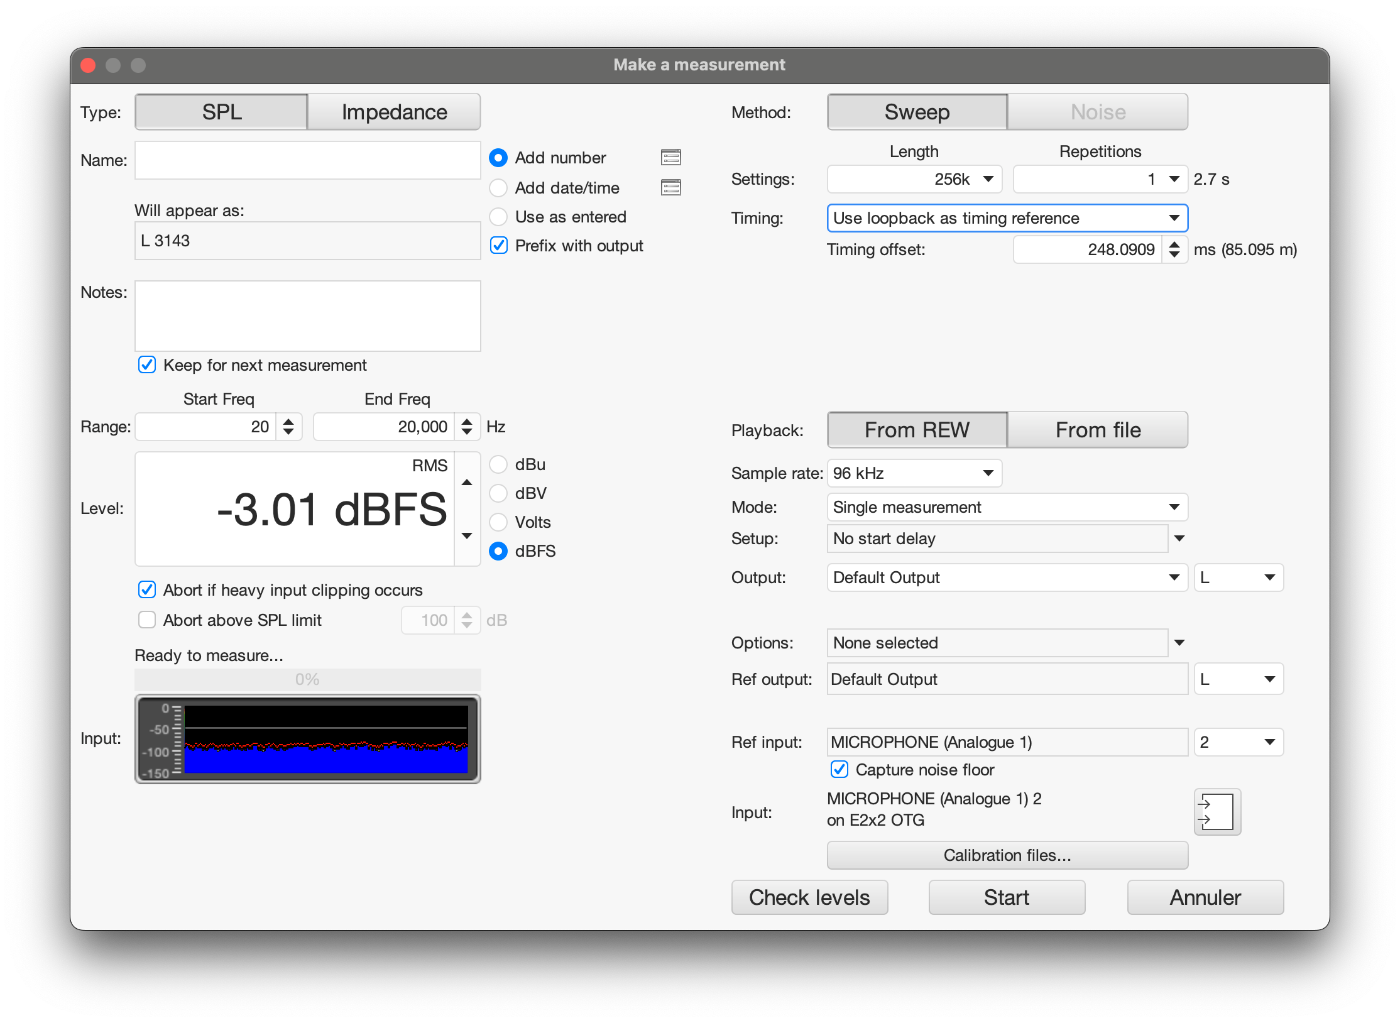The image size is (1400, 1023).
Task: Open the Sample rate dropdown
Action: 914,473
